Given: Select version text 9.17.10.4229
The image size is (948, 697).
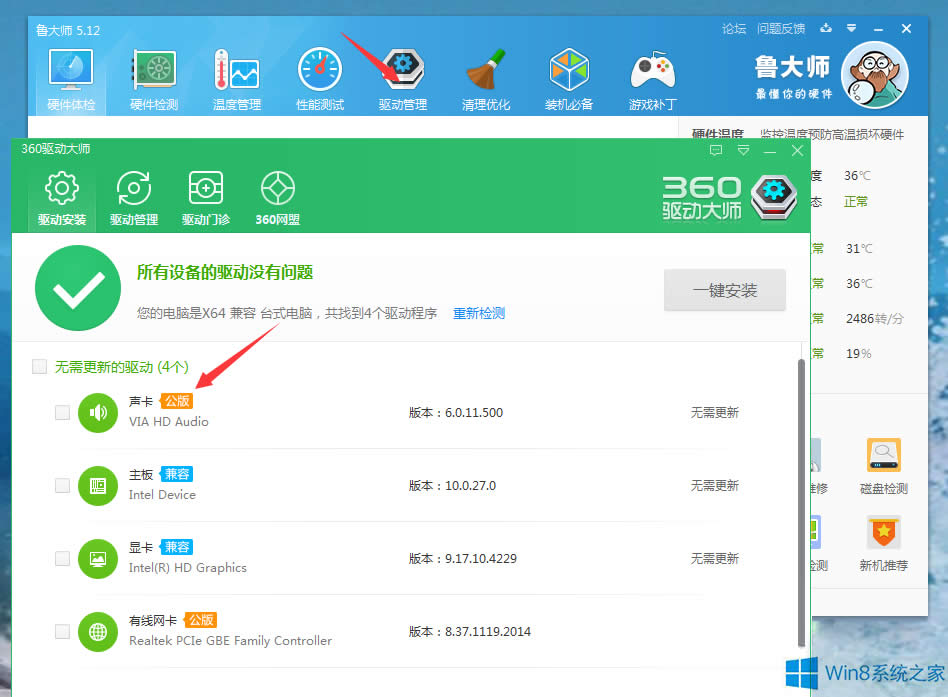Looking at the screenshot, I should point(481,559).
